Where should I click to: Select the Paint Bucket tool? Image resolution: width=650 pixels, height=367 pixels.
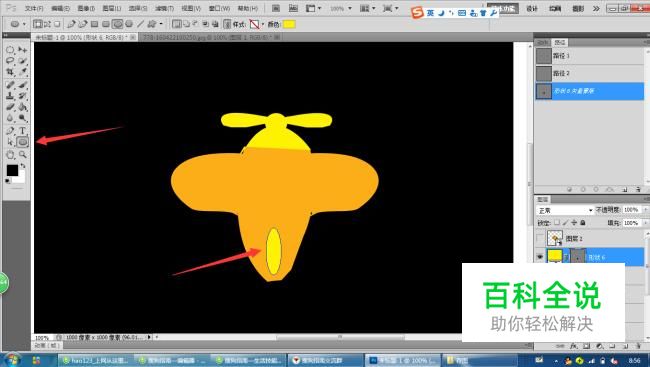coord(23,107)
